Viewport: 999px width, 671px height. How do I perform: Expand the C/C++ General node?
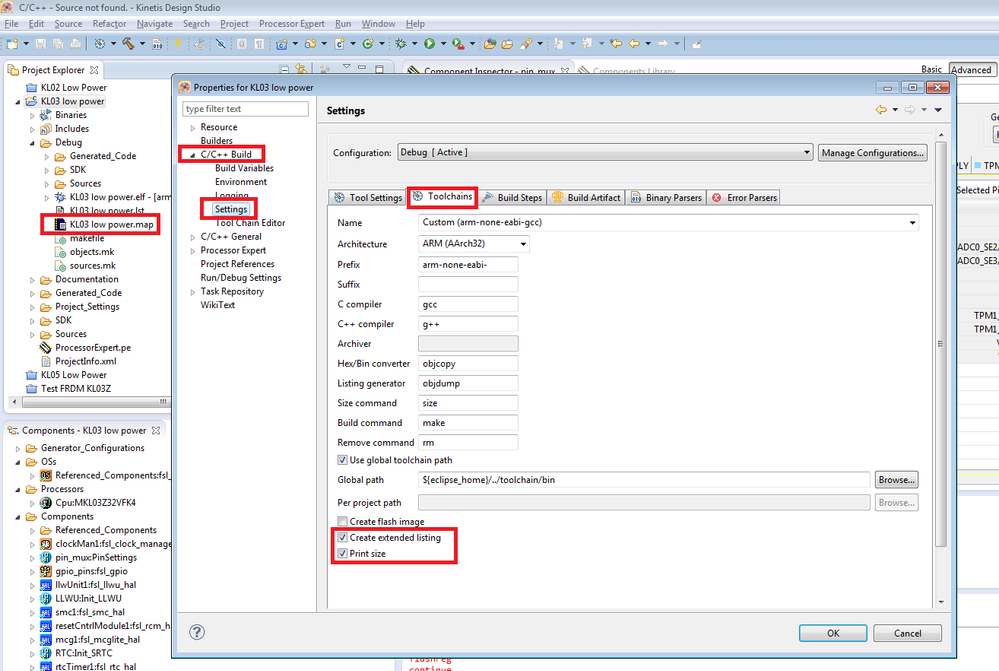click(192, 237)
